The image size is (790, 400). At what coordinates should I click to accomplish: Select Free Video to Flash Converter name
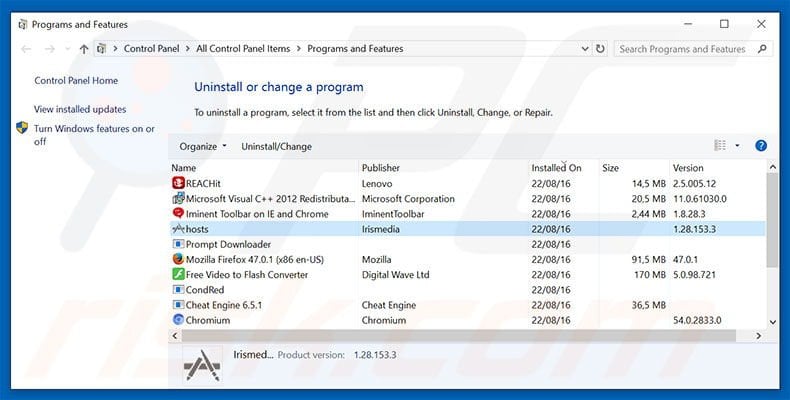[x=247, y=275]
